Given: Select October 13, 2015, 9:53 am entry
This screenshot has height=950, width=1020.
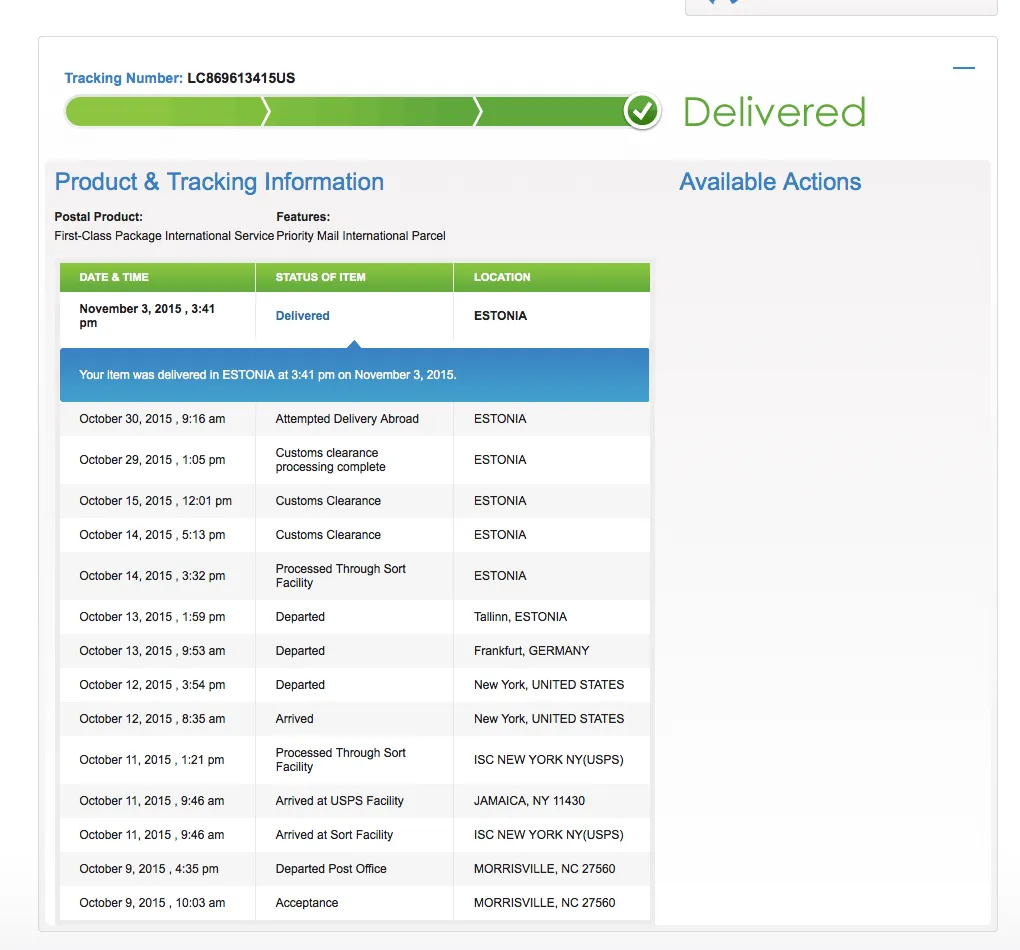Looking at the screenshot, I should click(x=152, y=651).
